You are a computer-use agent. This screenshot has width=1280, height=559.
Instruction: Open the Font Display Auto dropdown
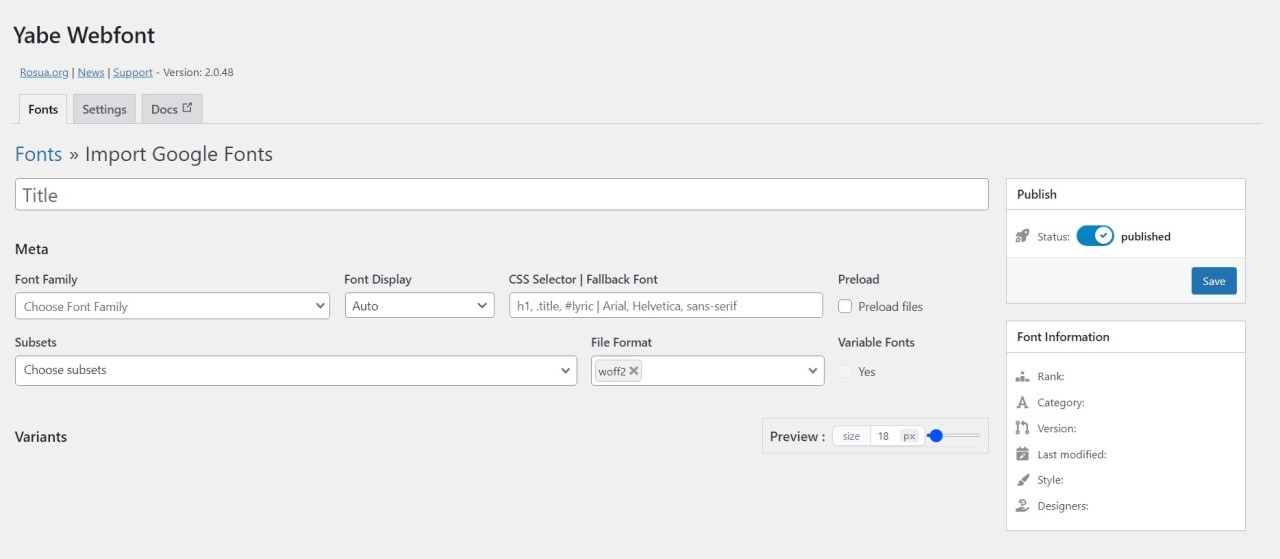coord(420,306)
